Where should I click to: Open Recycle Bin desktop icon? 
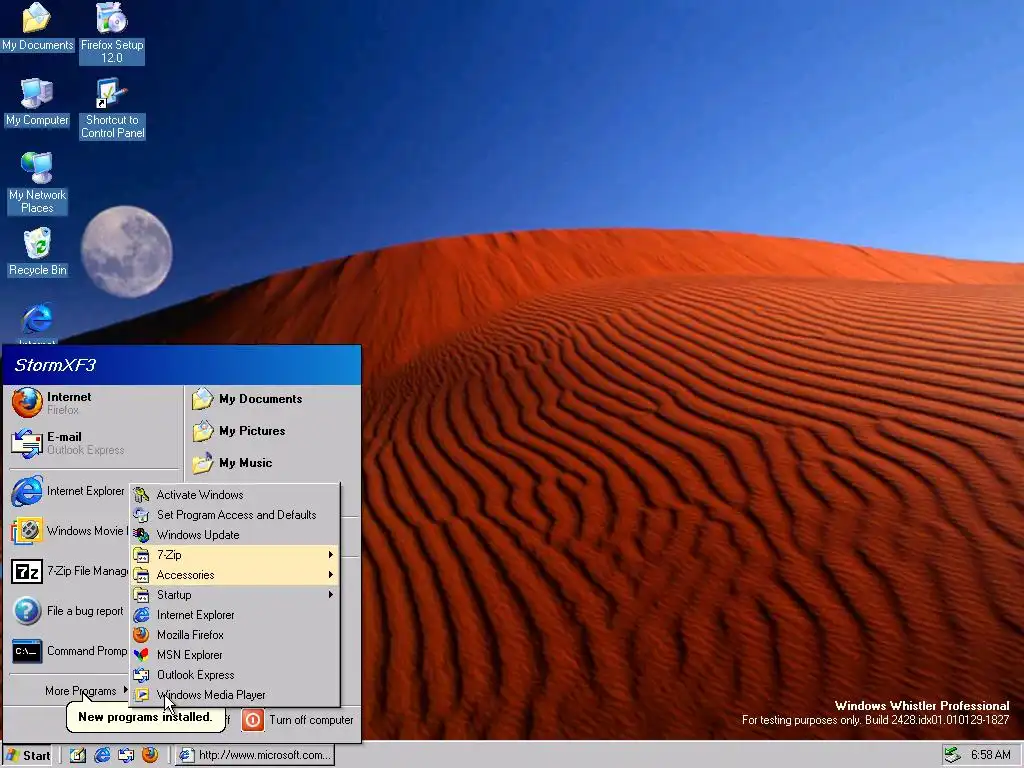pyautogui.click(x=37, y=252)
